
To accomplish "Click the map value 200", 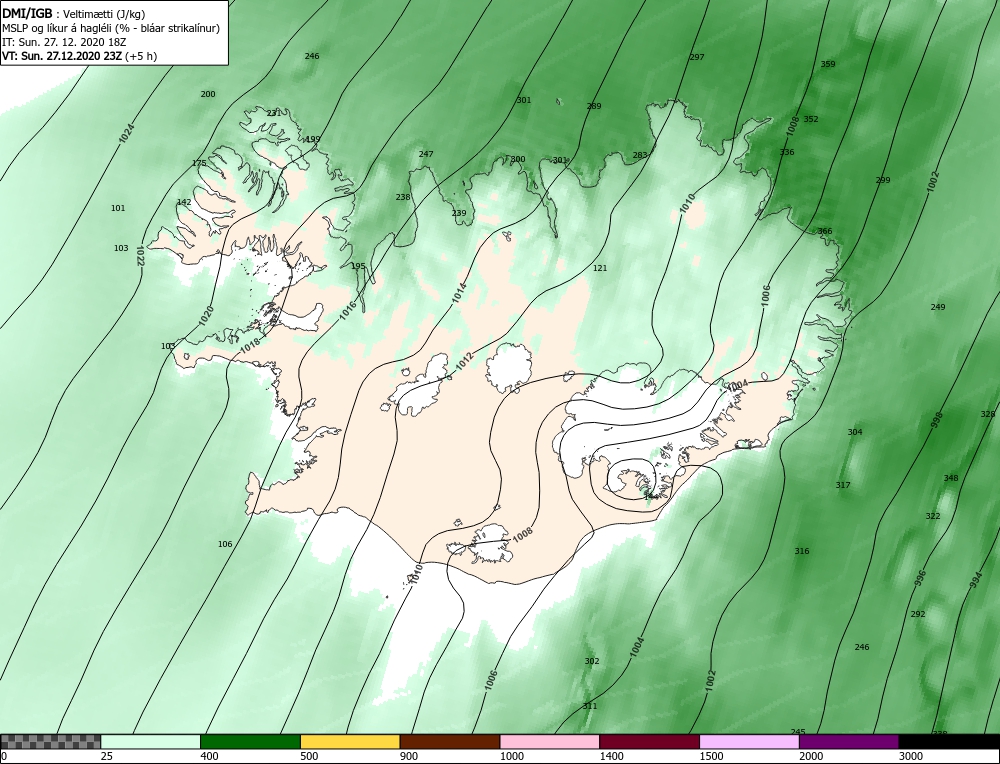I will click(208, 94).
